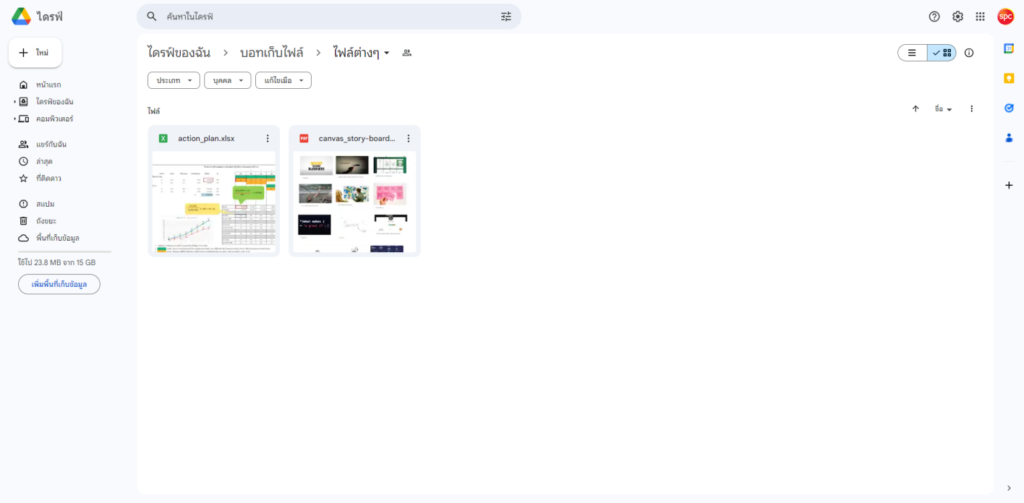Open the Help question mark icon
1024x503 pixels.
(934, 17)
